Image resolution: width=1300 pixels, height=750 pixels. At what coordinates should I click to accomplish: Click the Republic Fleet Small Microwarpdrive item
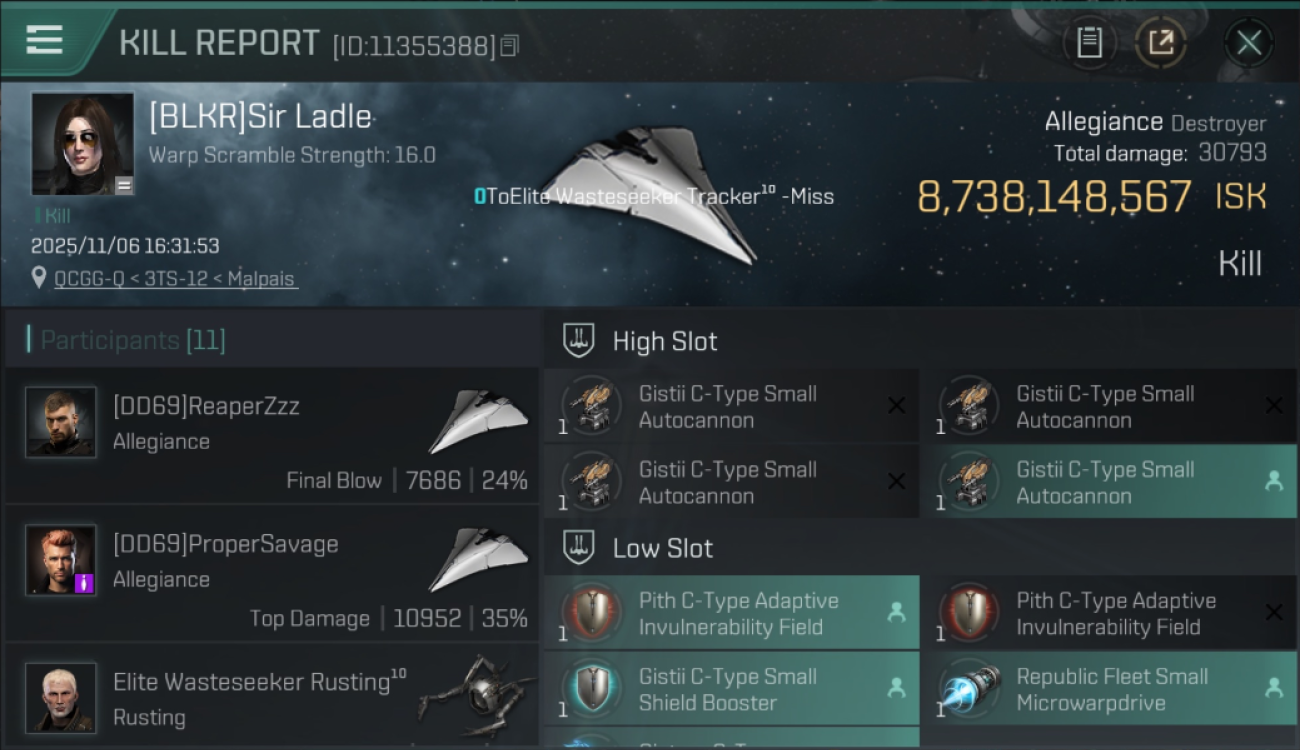click(1108, 689)
